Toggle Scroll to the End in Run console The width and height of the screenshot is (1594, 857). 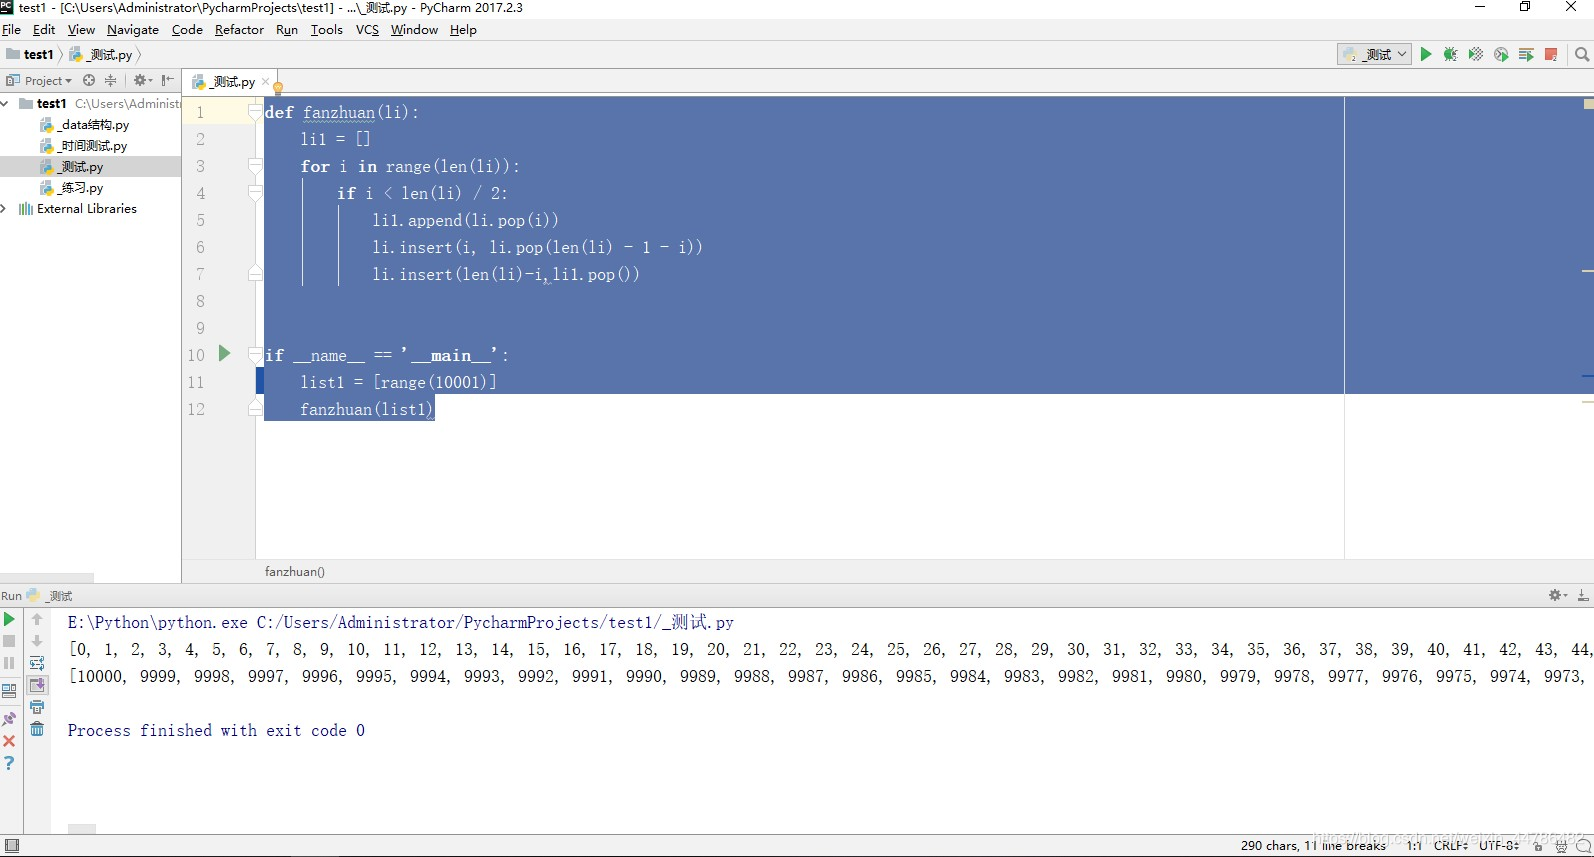37,685
